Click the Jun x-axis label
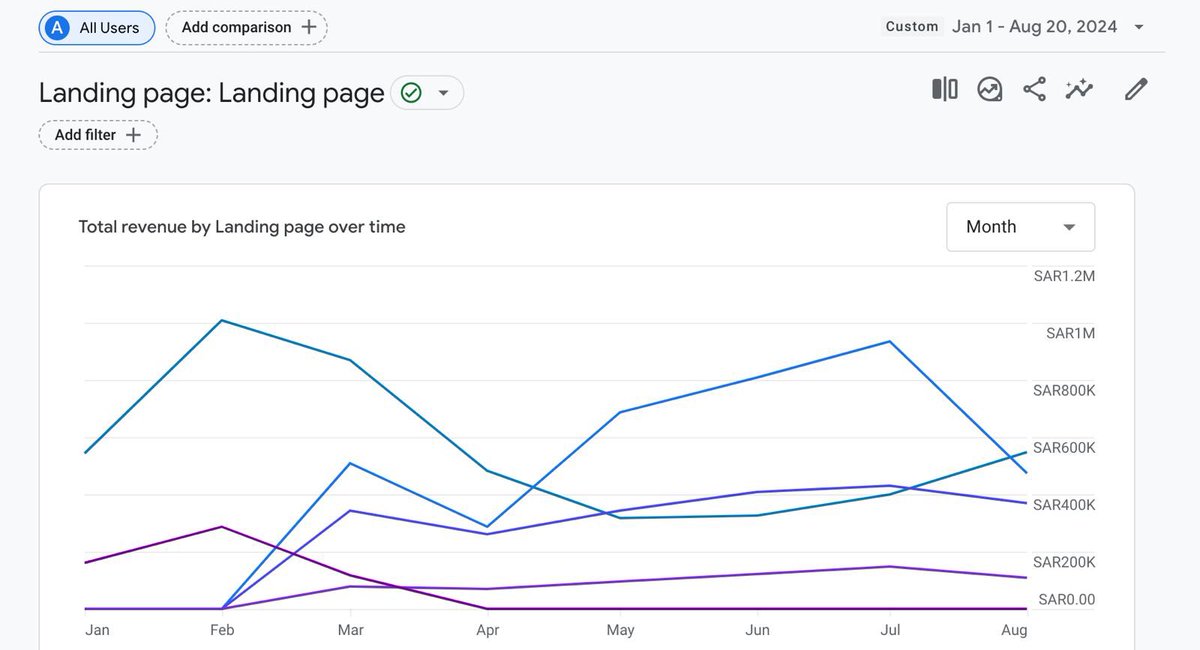This screenshot has width=1200, height=650. coord(758,630)
